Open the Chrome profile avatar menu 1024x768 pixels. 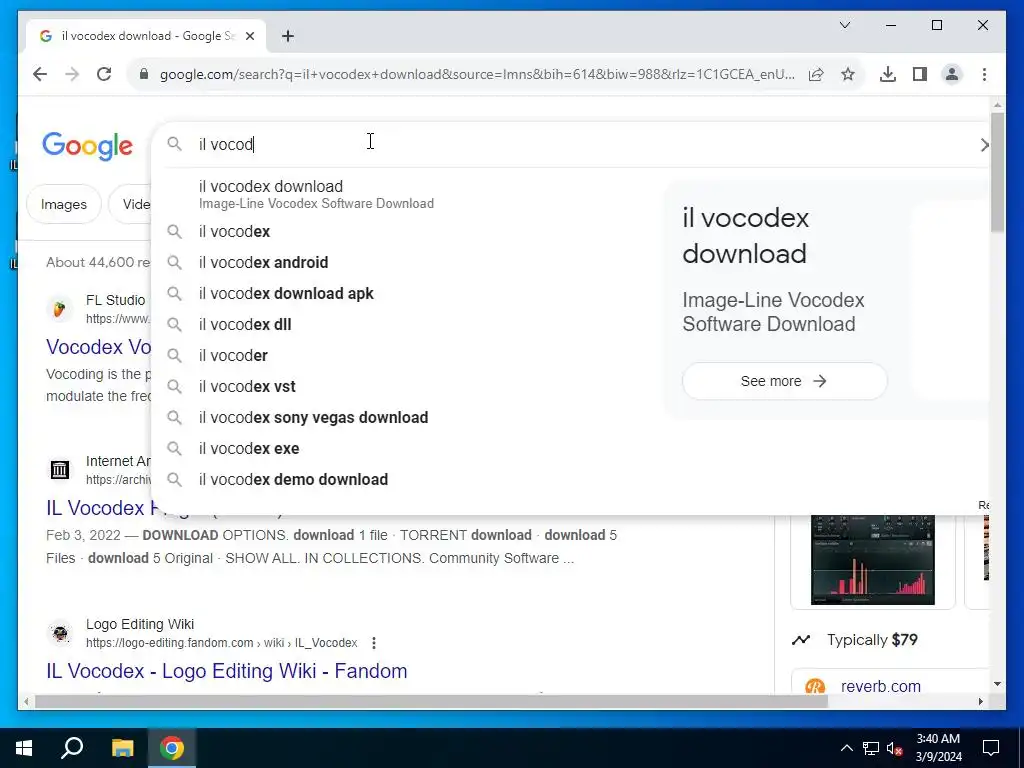coord(952,74)
